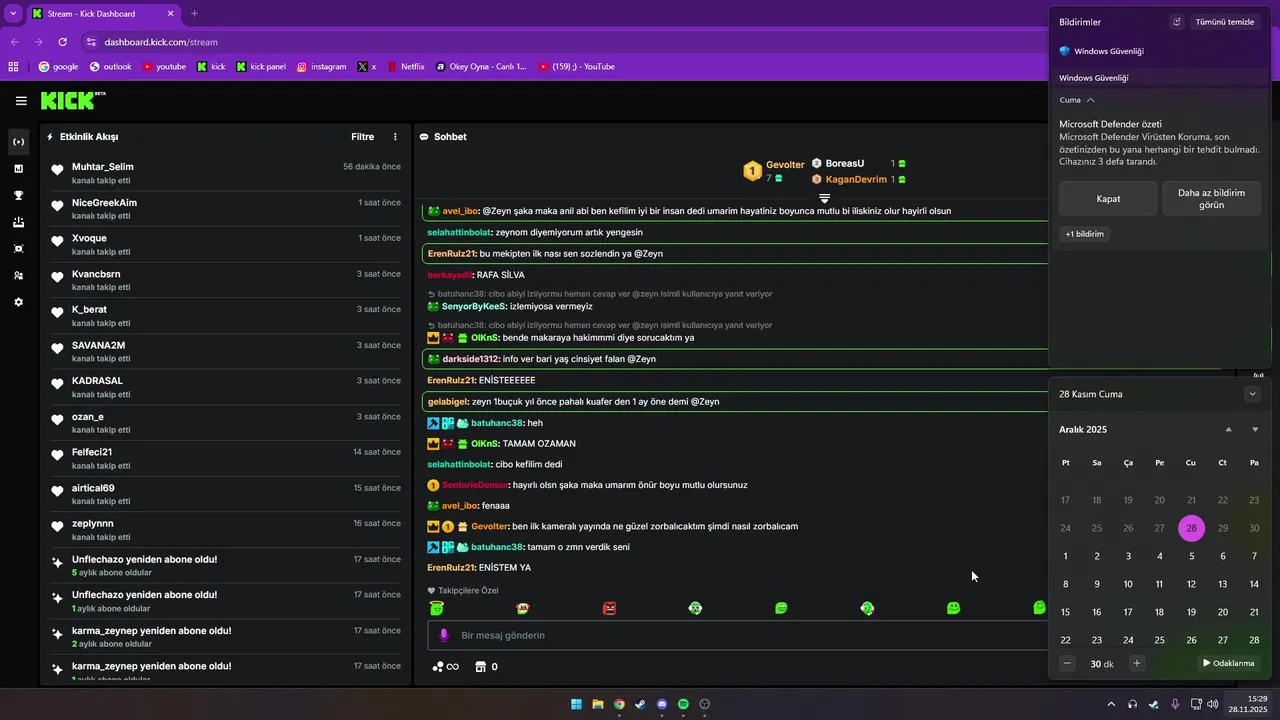The image size is (1280, 720).
Task: Open the Chrome apps grid in bookmarks bar
Action: coord(13,67)
